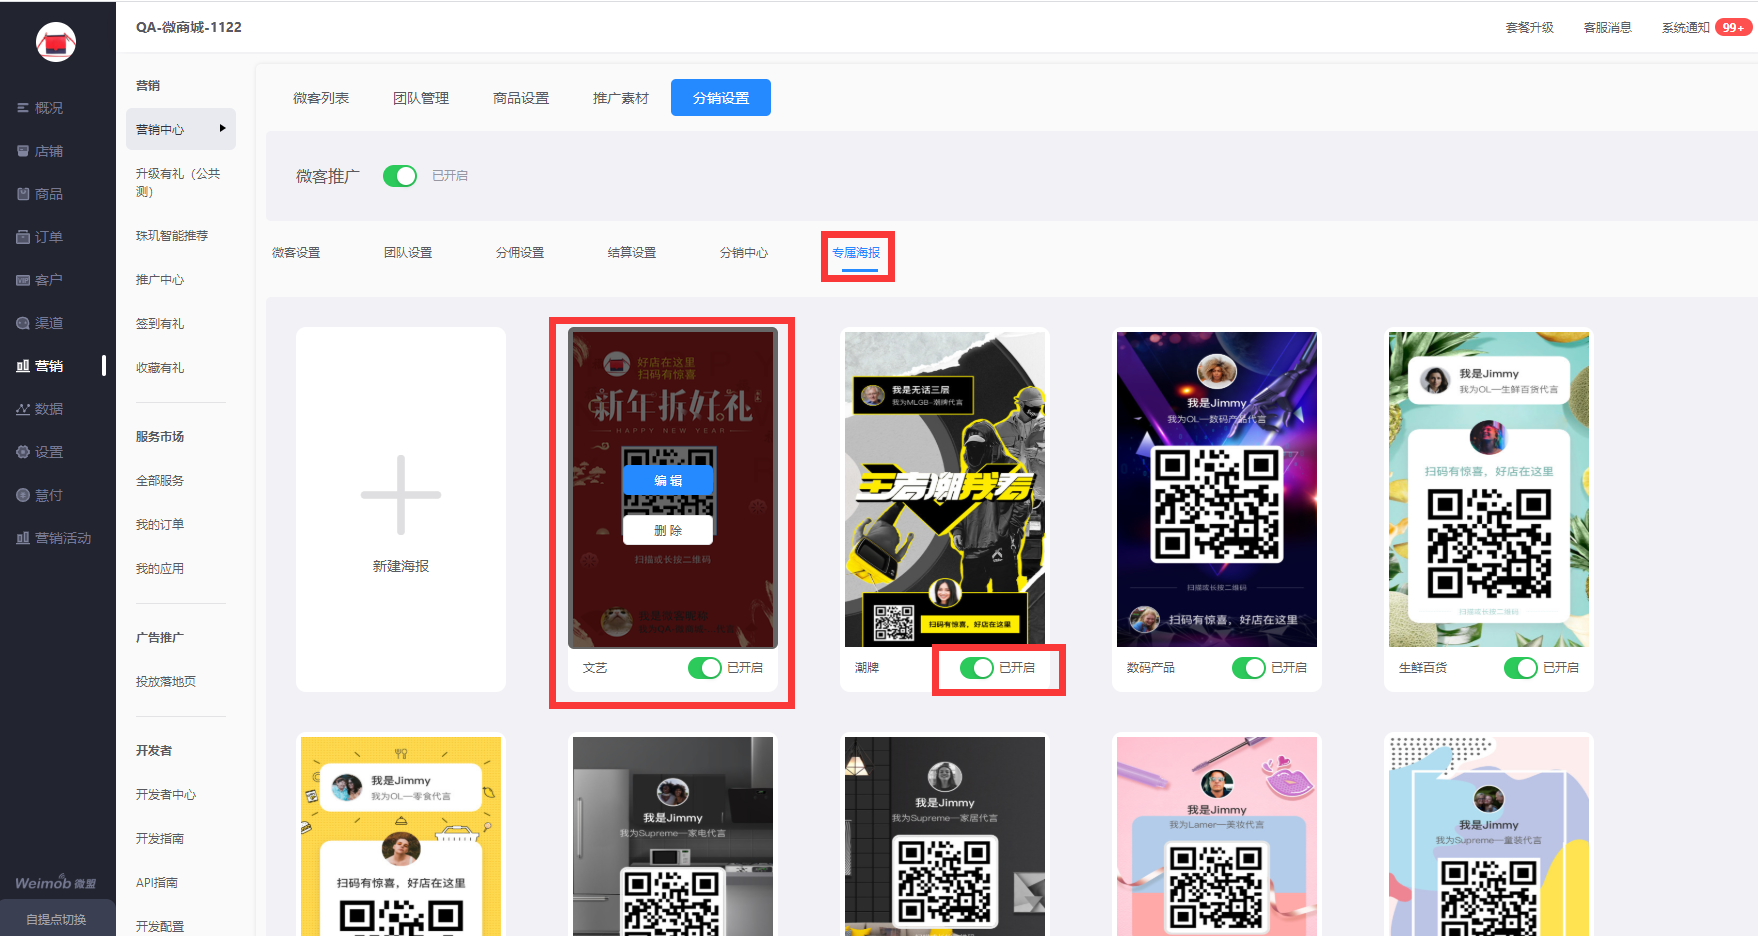Switch to the 推广素材 tab
Screen dimensions: 1758x936
point(621,98)
